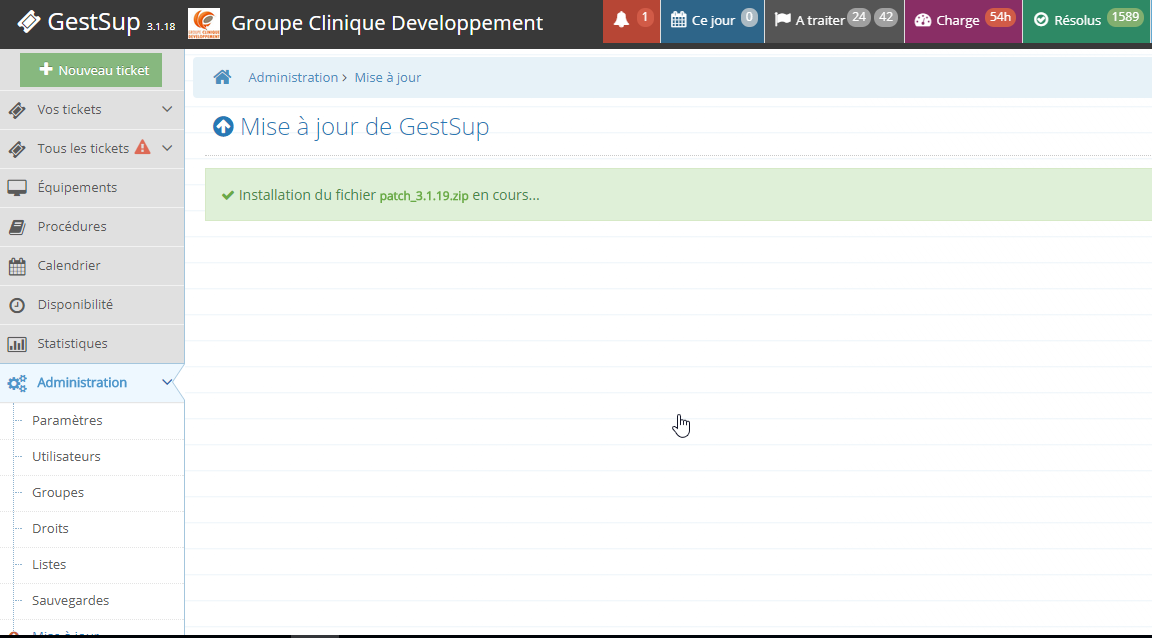Image resolution: width=1152 pixels, height=638 pixels.
Task: Click the notification count badge 1
Action: tap(645, 17)
